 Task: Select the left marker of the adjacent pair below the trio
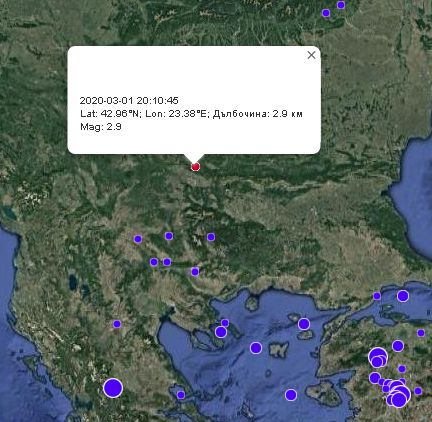[154, 262]
